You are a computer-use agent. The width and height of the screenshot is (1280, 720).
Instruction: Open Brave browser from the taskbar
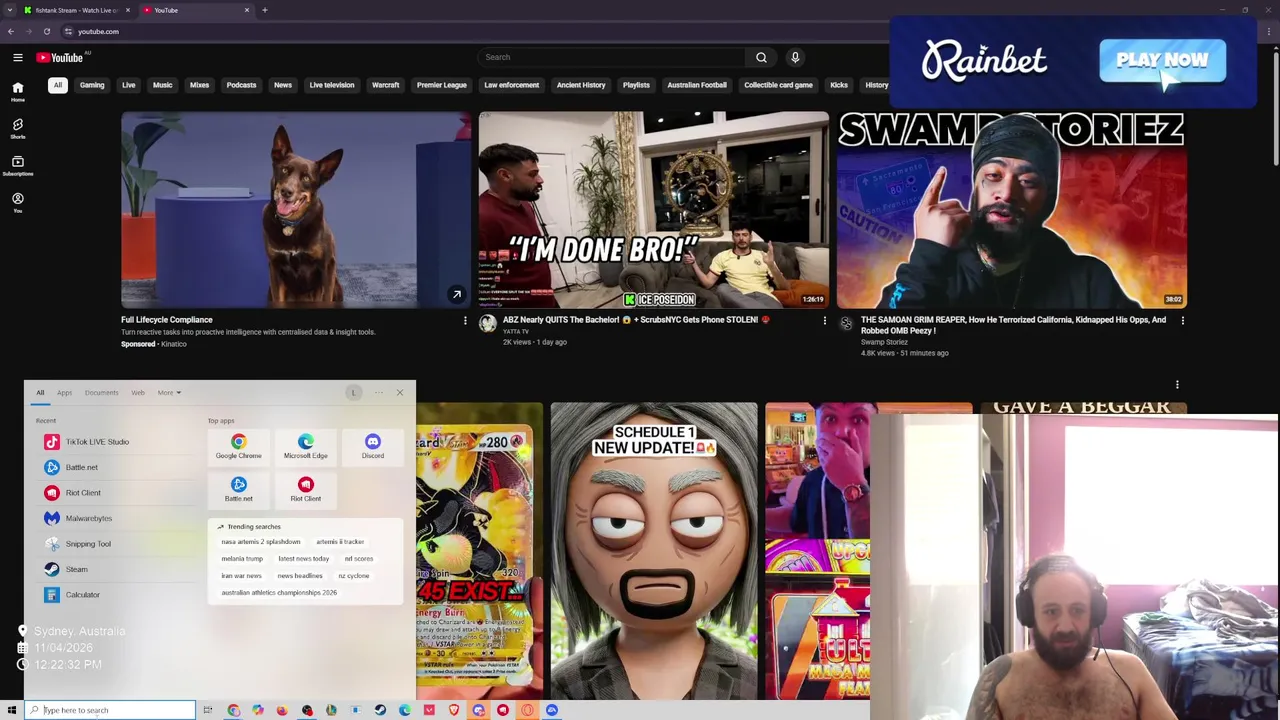click(454, 710)
